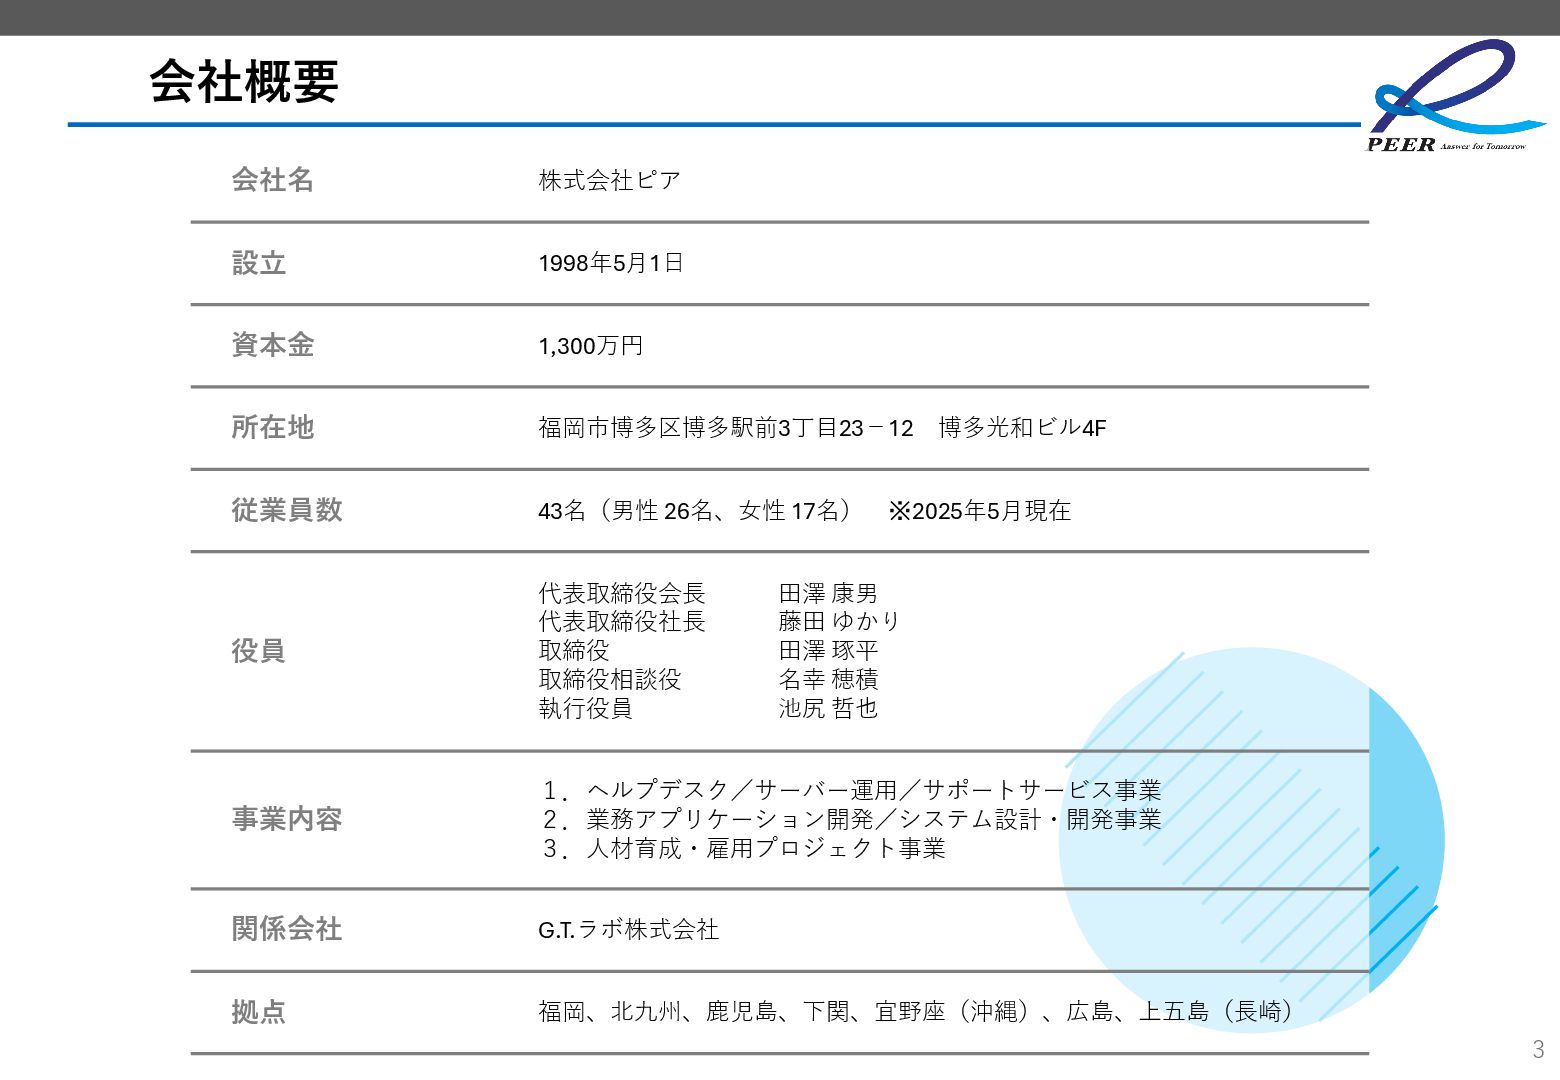Click the slide page number 3
The width and height of the screenshot is (1560, 1080).
click(x=1538, y=1049)
